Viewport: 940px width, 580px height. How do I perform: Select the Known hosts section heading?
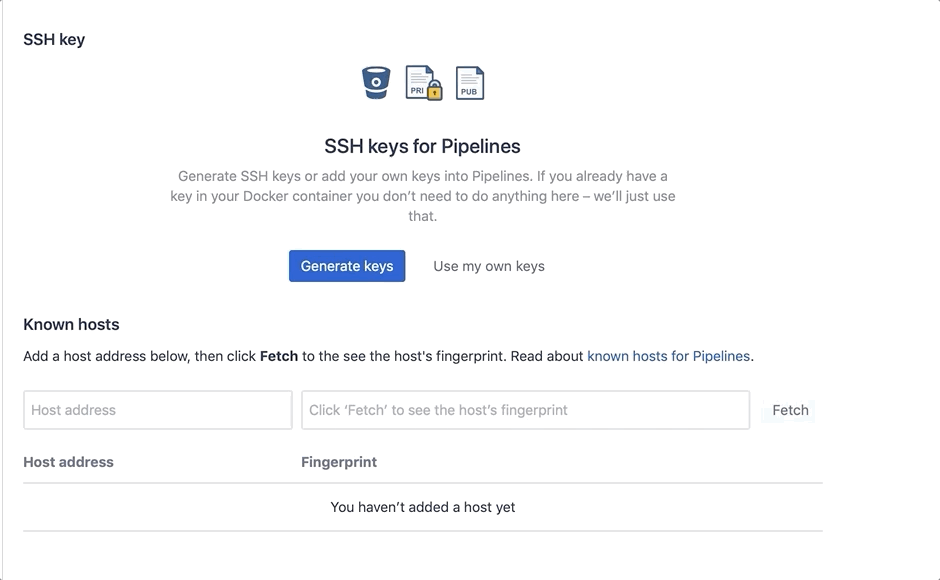click(x=71, y=324)
